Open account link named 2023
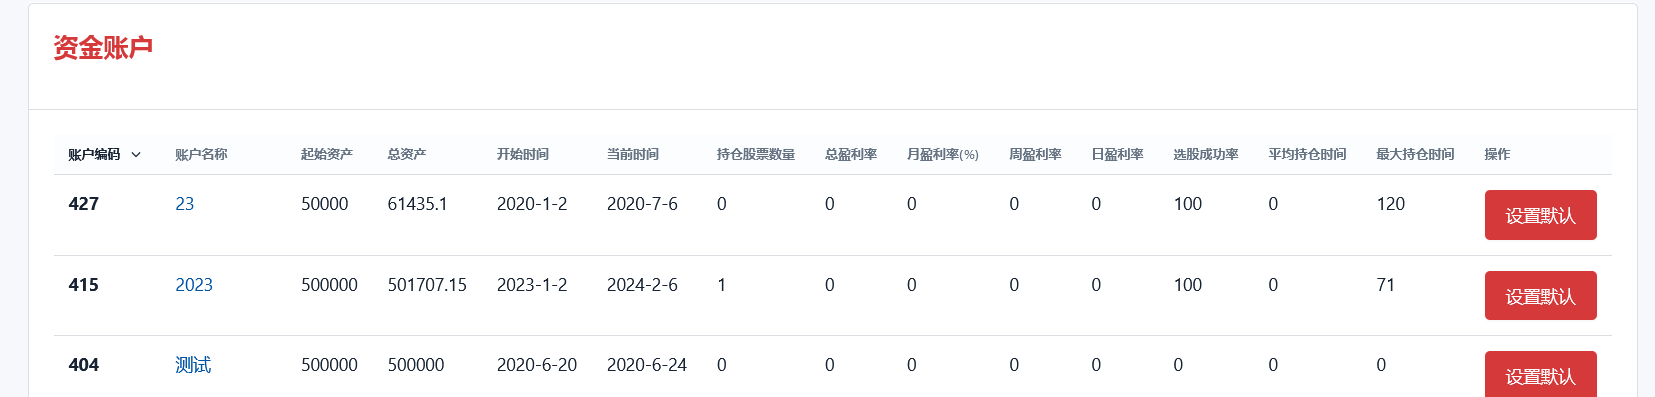This screenshot has height=397, width=1655. (194, 285)
